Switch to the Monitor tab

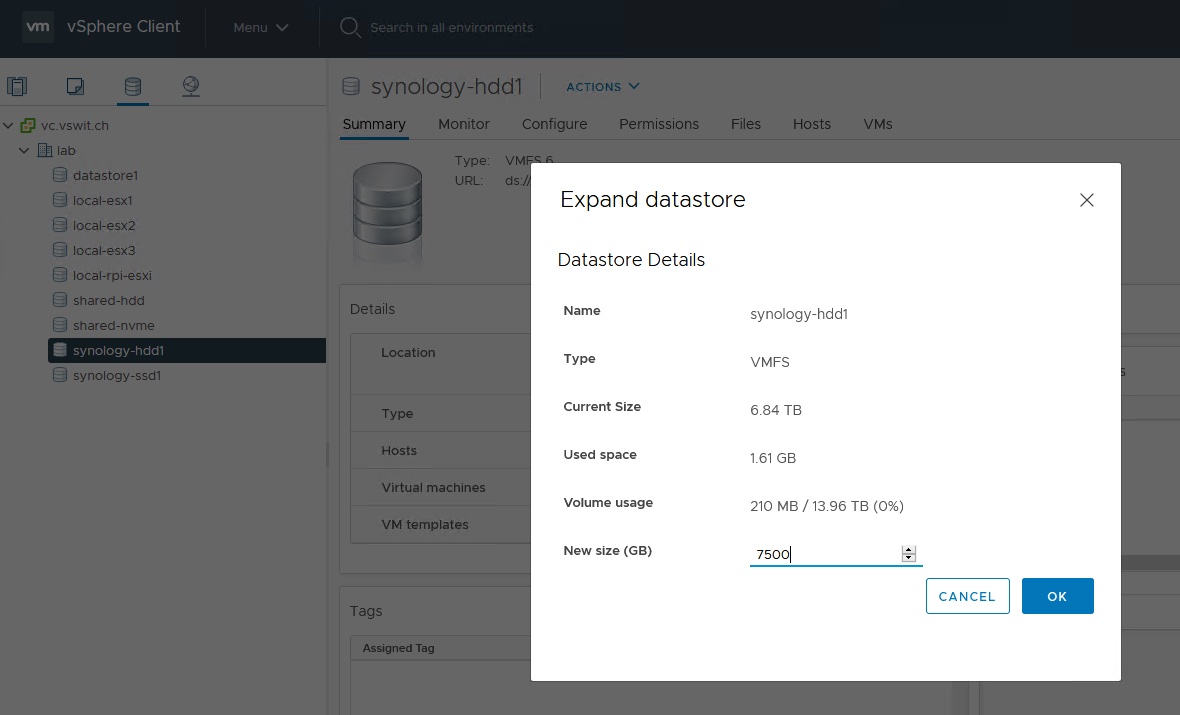[464, 124]
